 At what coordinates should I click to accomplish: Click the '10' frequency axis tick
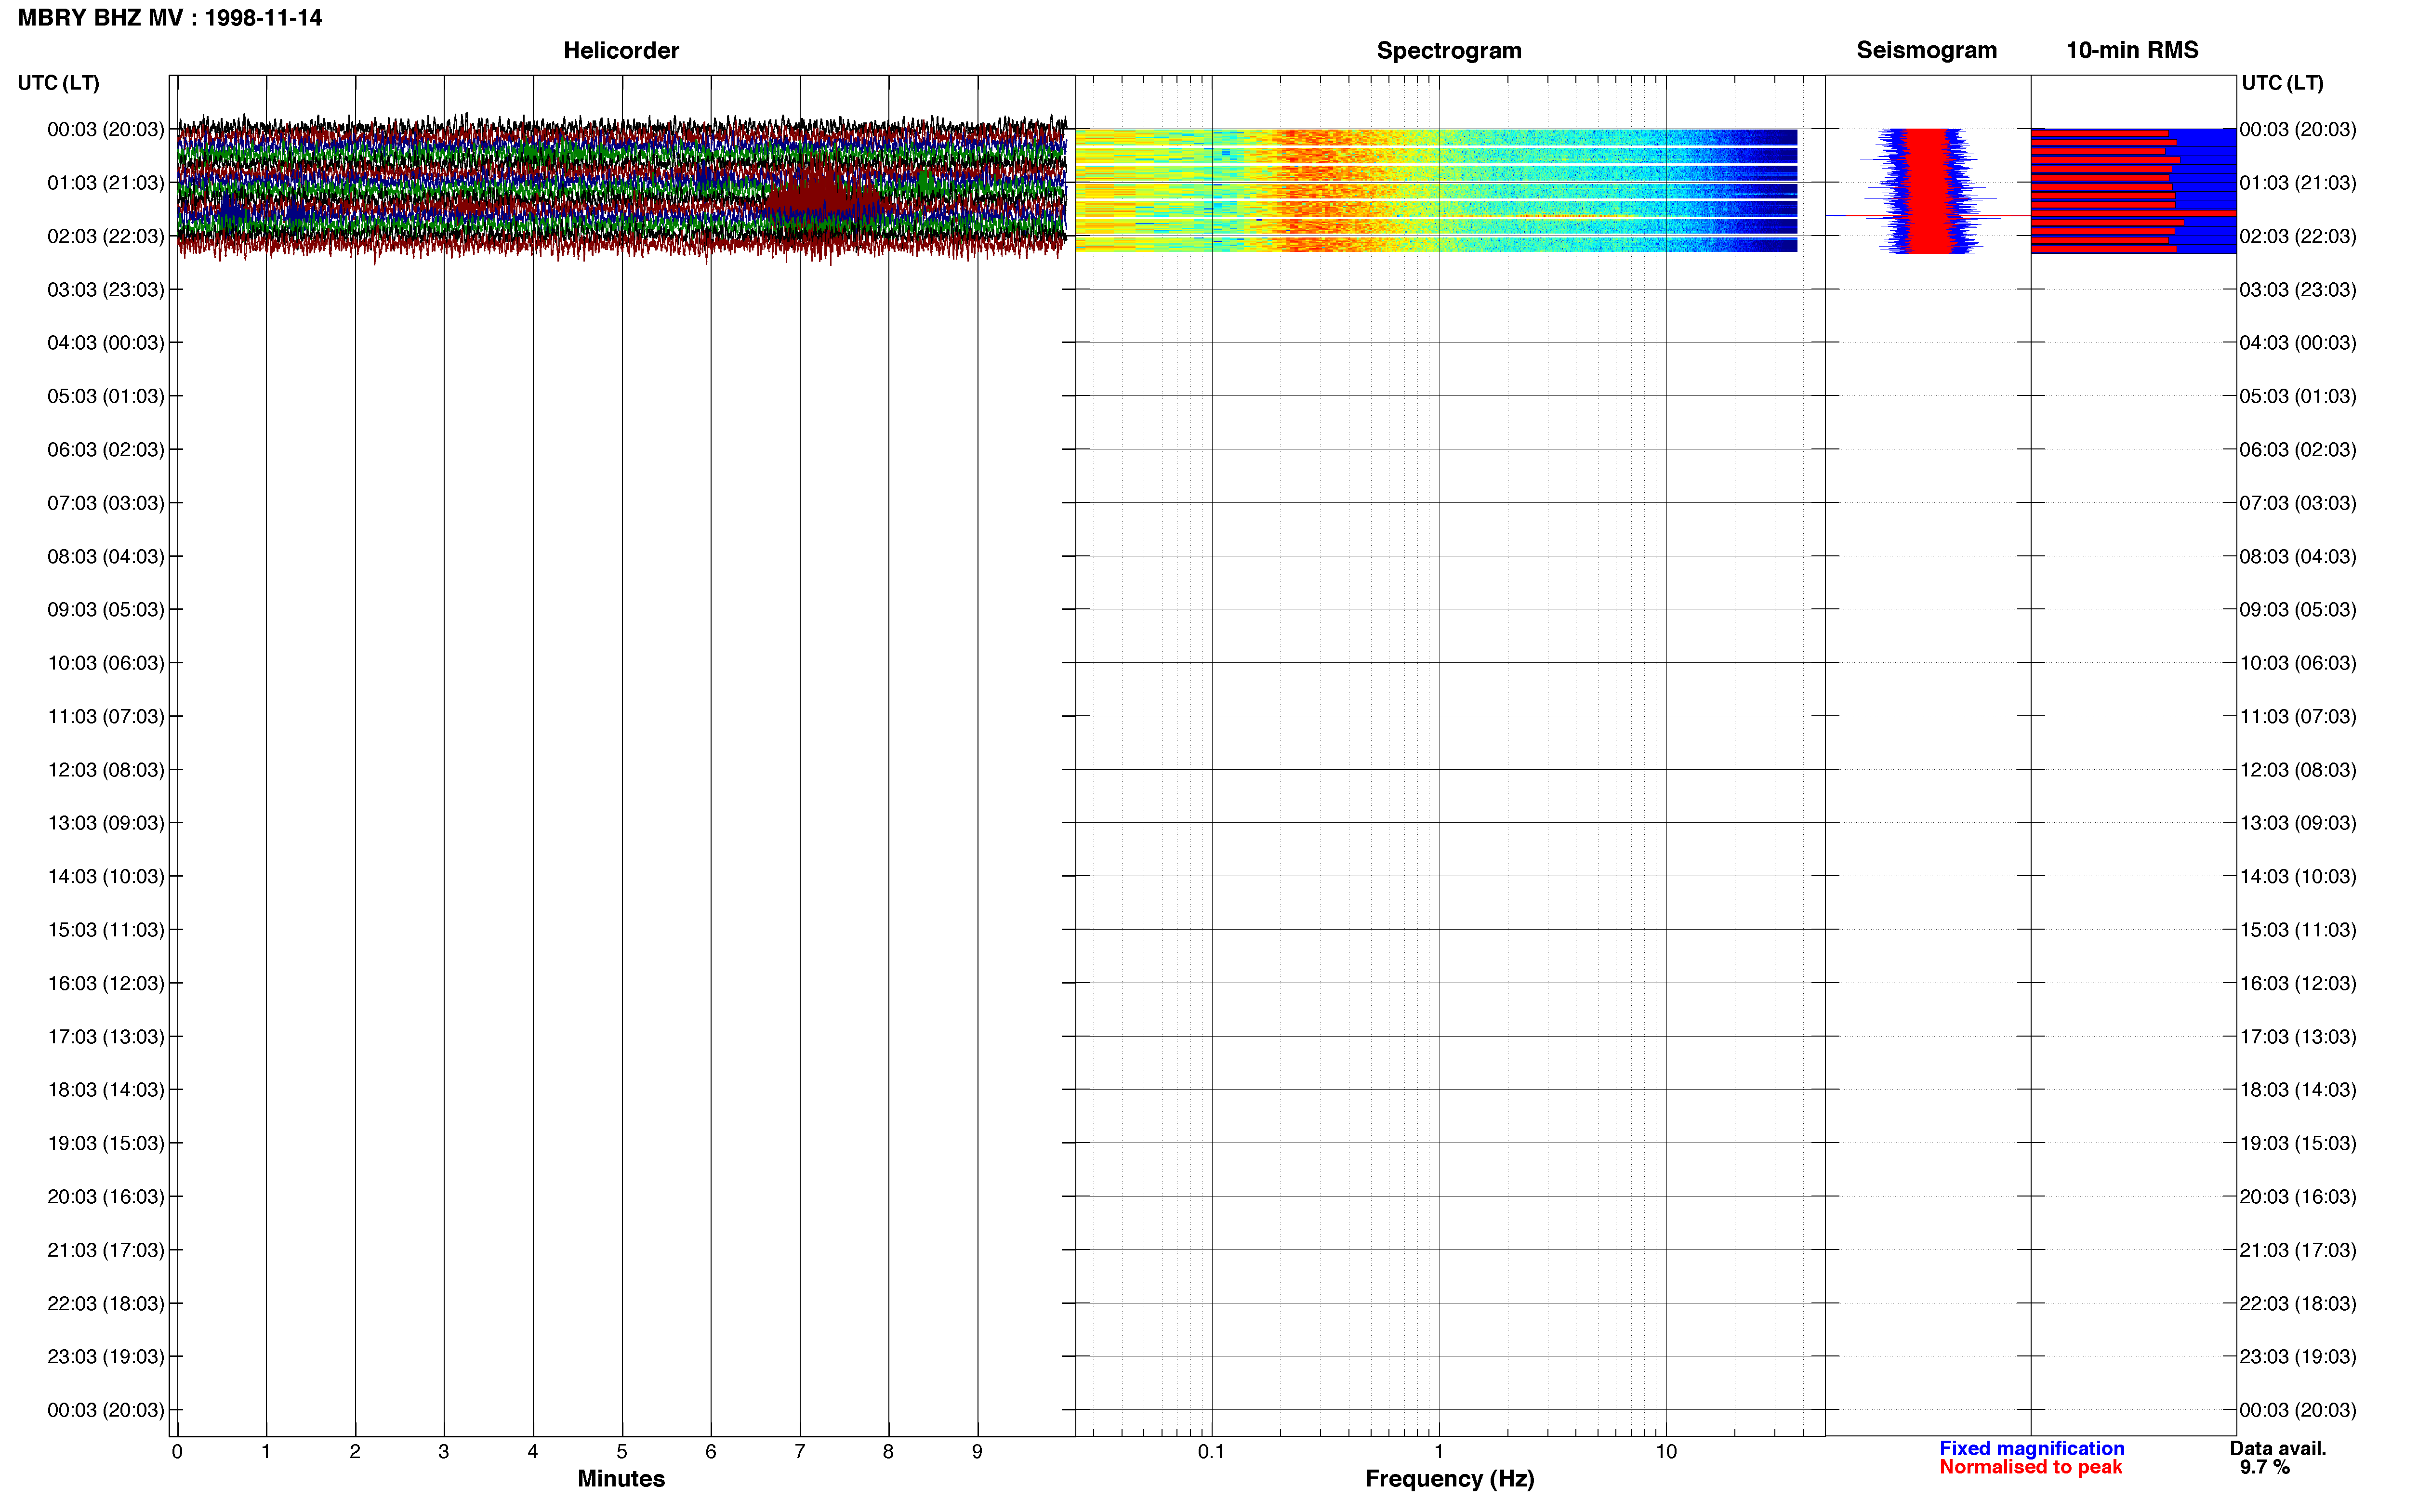1665,1451
